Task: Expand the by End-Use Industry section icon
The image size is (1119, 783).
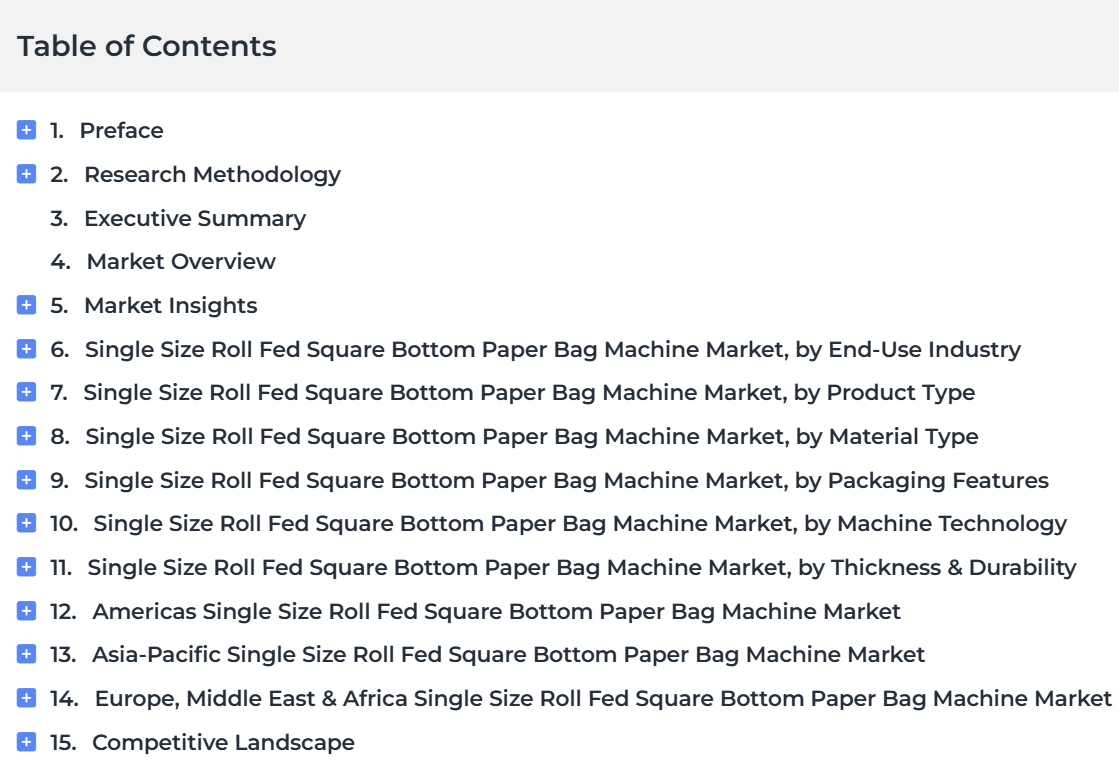Action: point(26,349)
